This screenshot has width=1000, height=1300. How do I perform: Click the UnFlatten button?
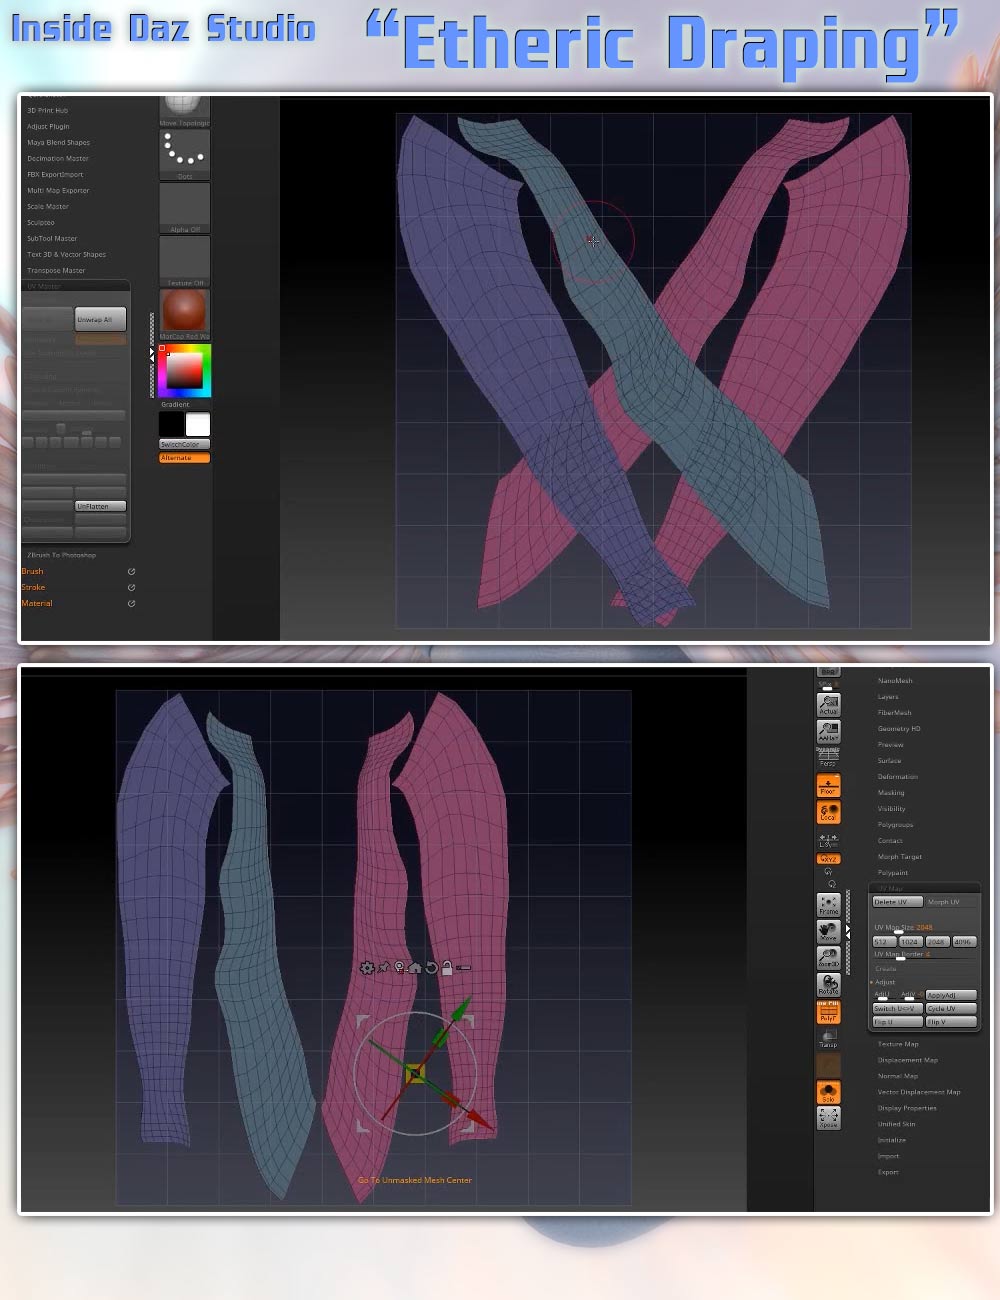pyautogui.click(x=101, y=506)
